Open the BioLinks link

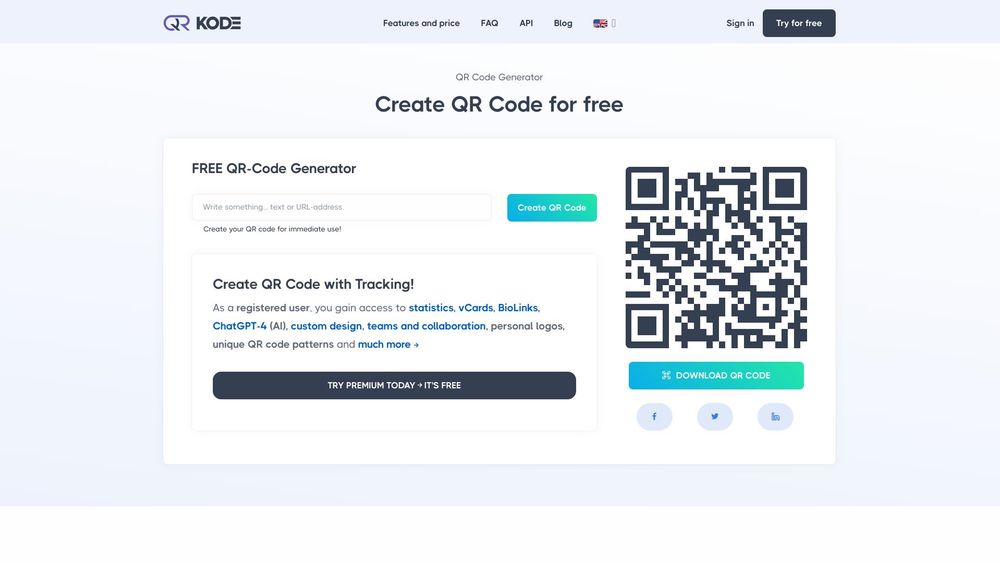point(518,307)
